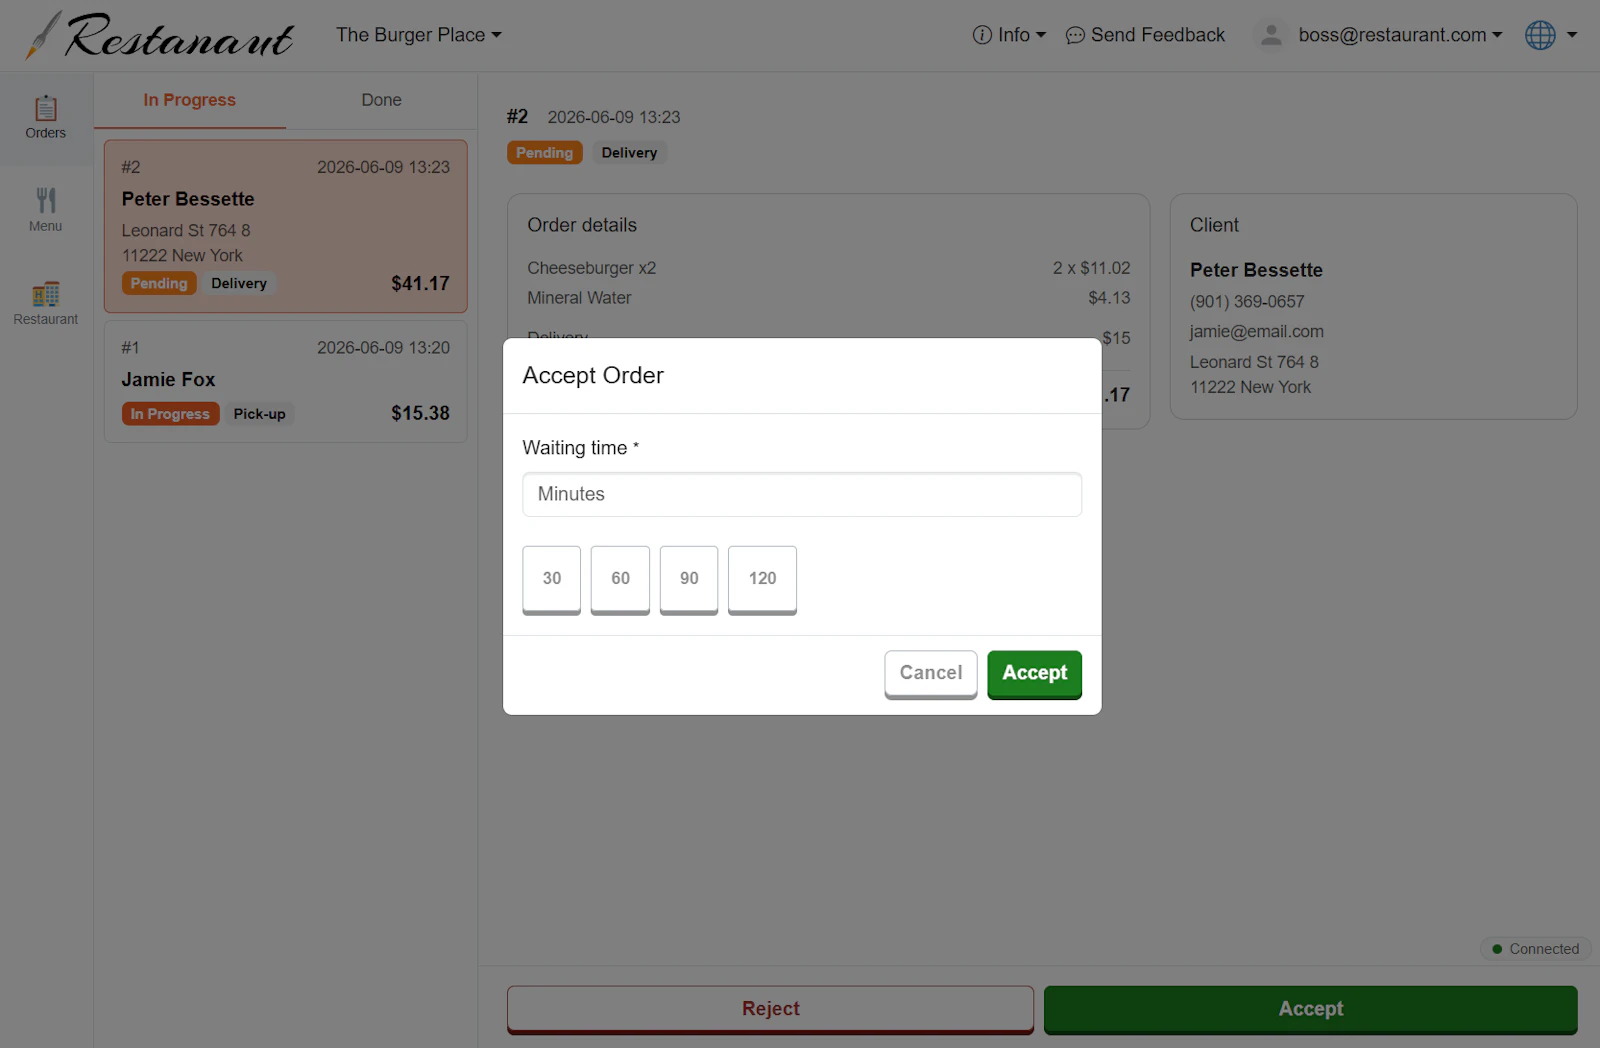Click the Send Feedback speech bubble icon

point(1075,36)
